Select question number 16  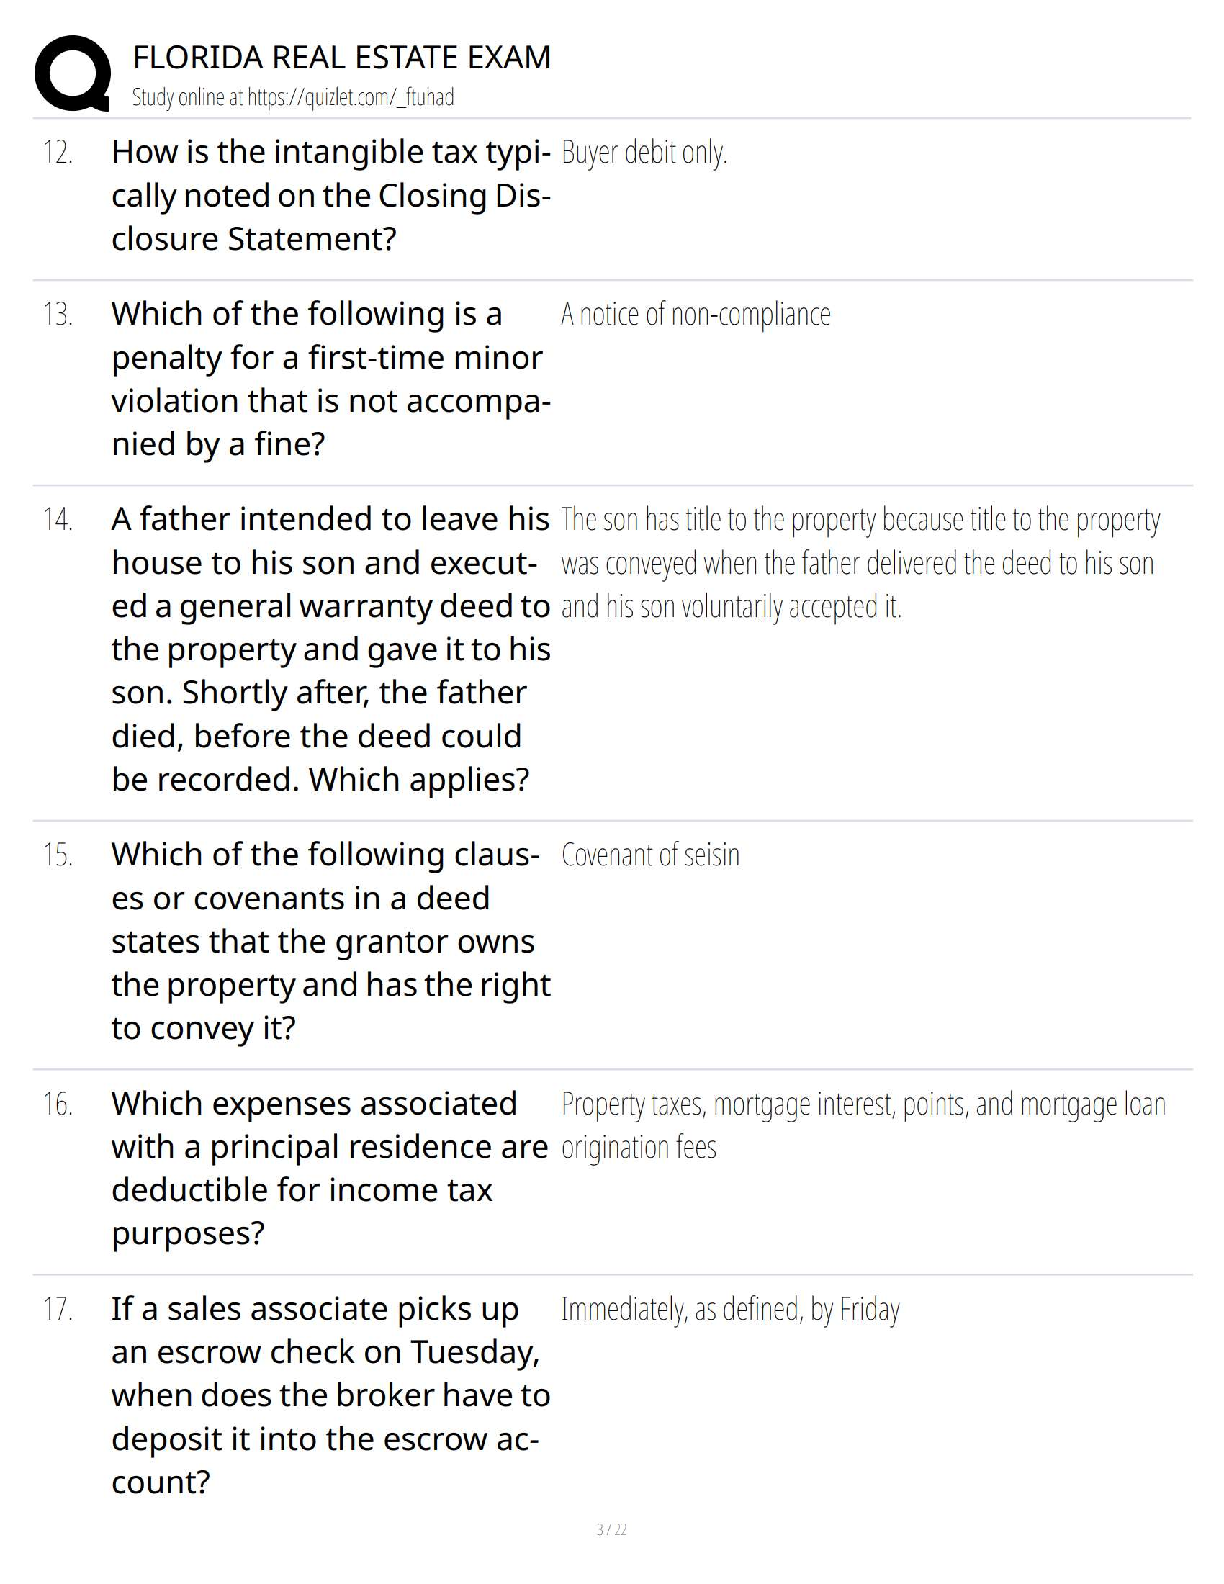pos(57,1104)
